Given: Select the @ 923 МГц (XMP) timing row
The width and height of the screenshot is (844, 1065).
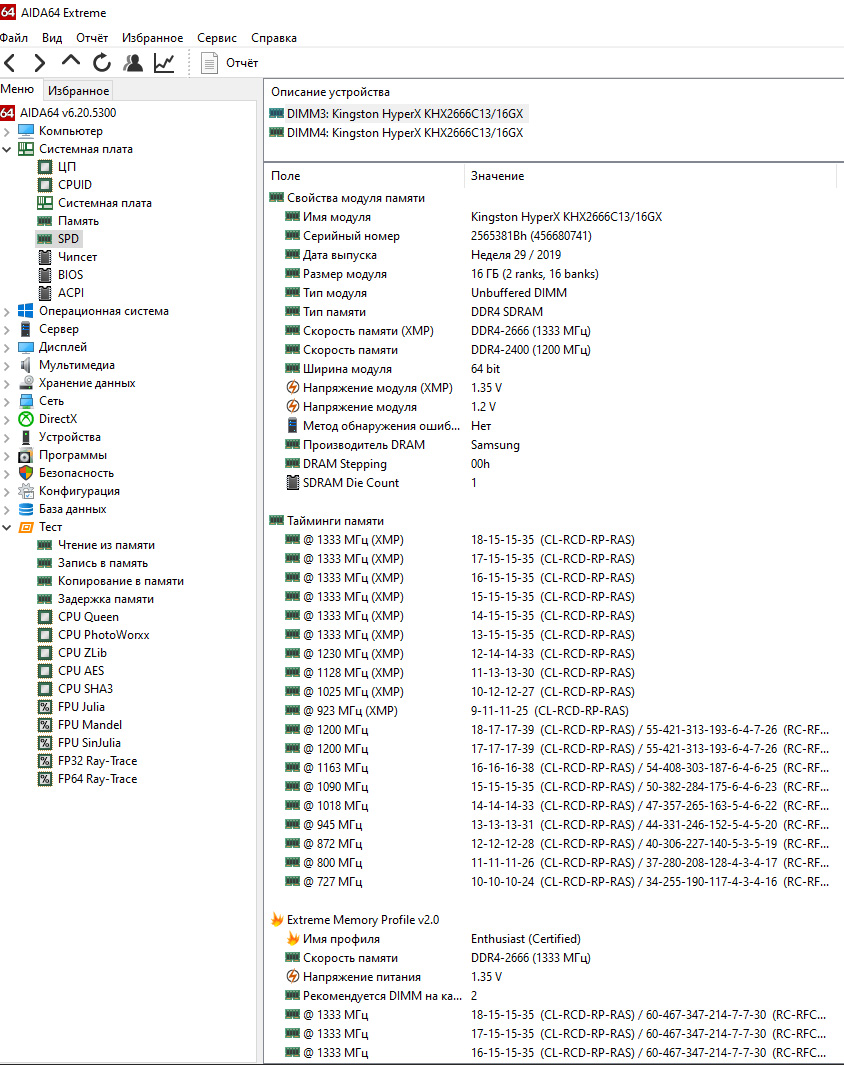Looking at the screenshot, I should [x=553, y=710].
